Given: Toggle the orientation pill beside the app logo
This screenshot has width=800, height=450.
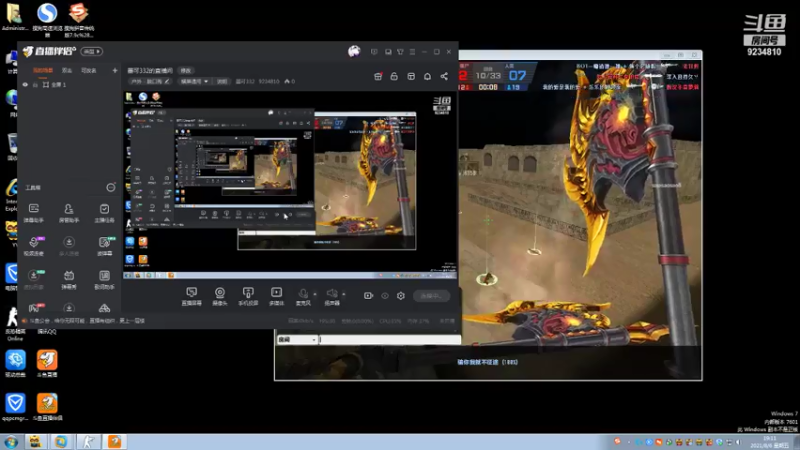Looking at the screenshot, I should 92,52.
